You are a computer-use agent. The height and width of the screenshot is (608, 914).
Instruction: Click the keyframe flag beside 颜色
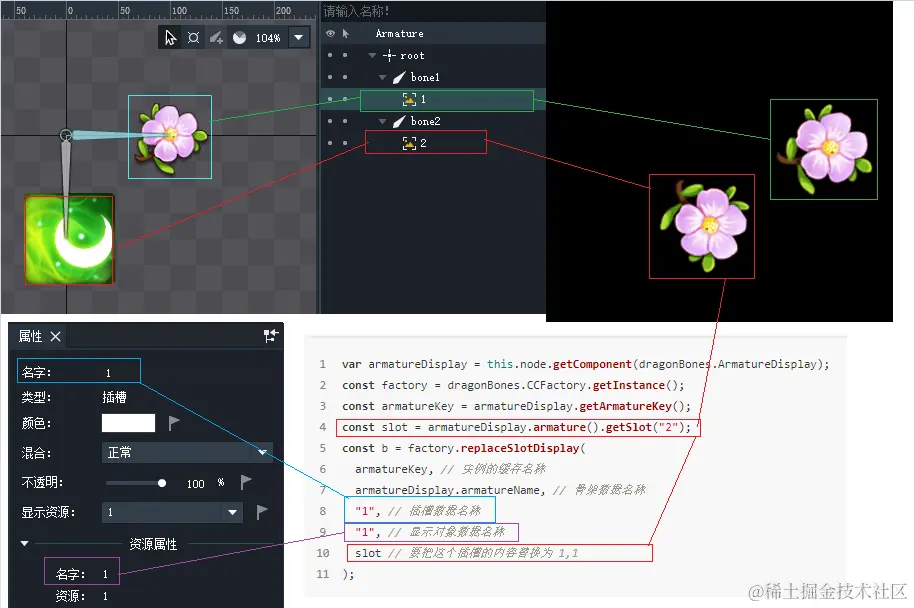point(174,423)
